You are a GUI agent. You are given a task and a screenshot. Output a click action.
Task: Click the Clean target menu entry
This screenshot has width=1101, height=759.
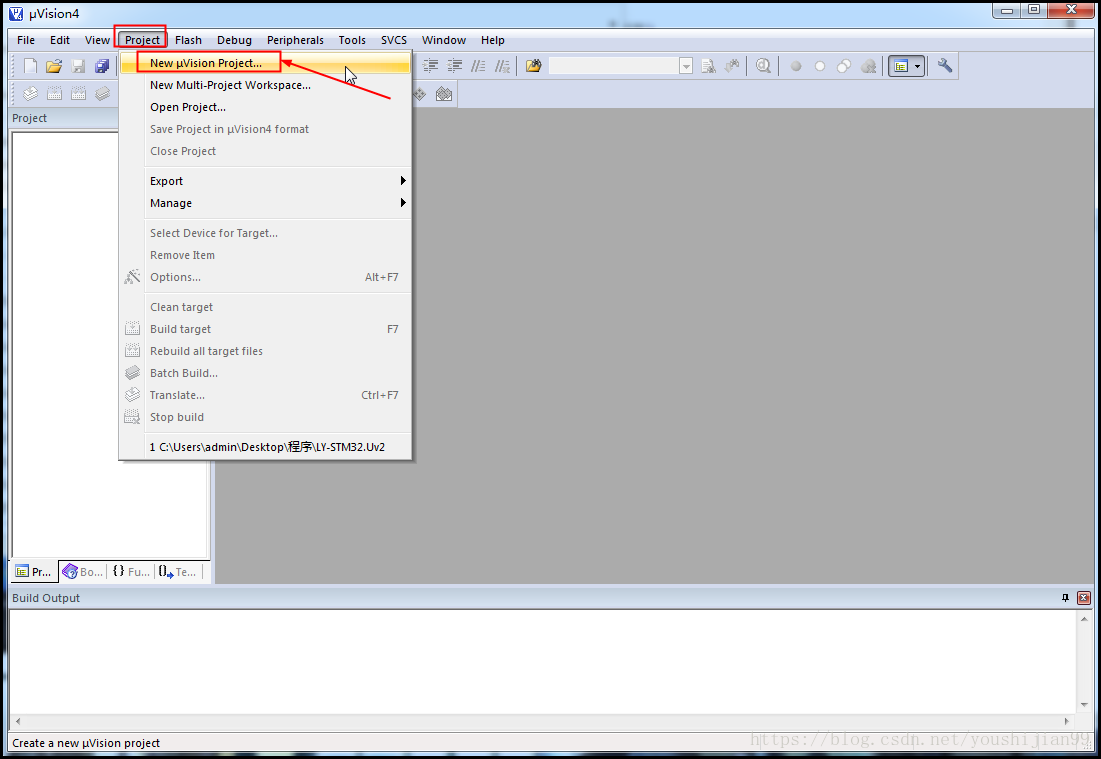point(265,307)
